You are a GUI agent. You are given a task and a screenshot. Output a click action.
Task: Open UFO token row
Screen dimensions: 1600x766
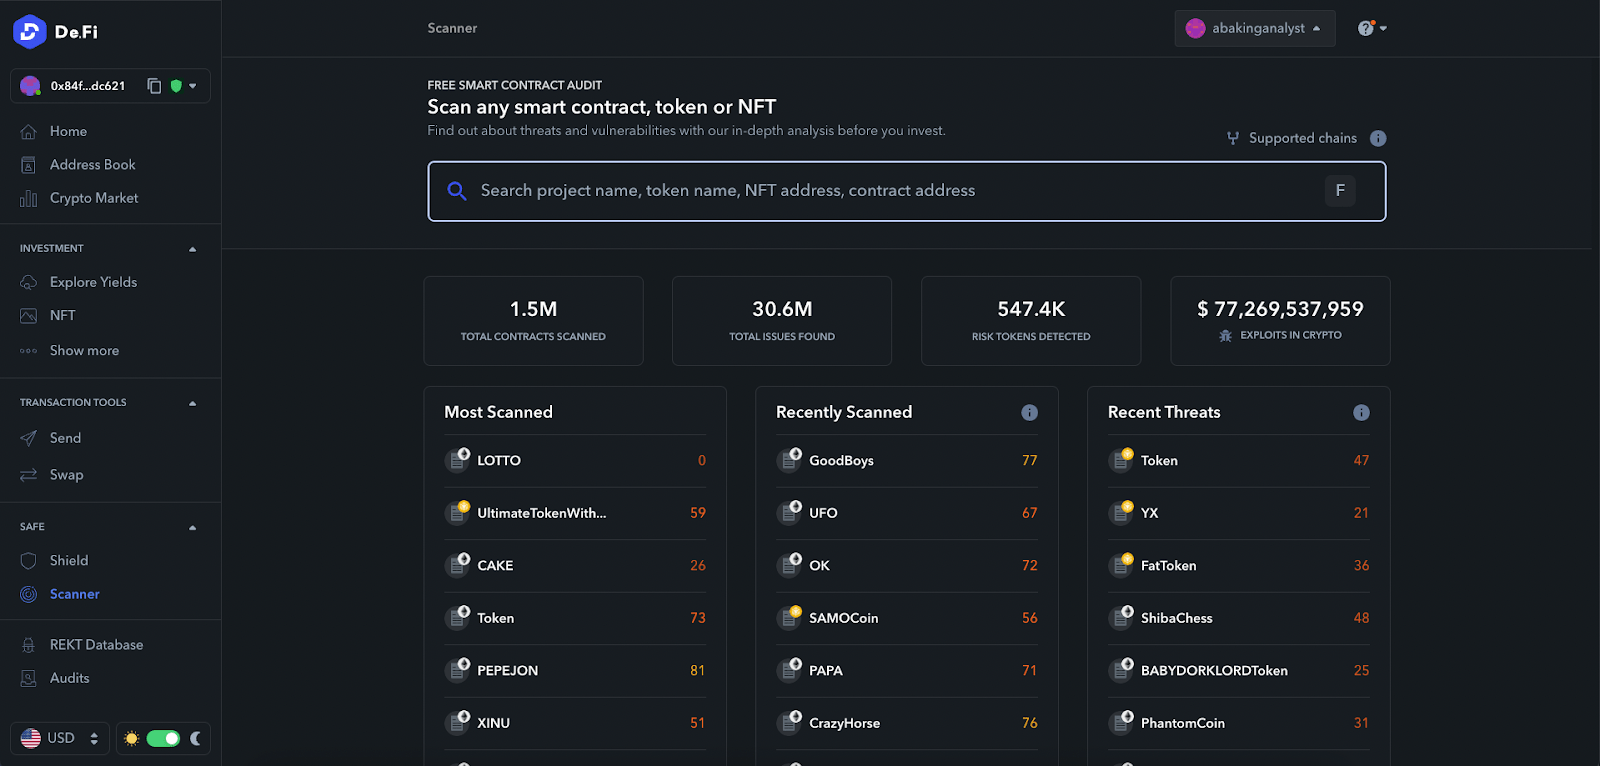pos(907,513)
